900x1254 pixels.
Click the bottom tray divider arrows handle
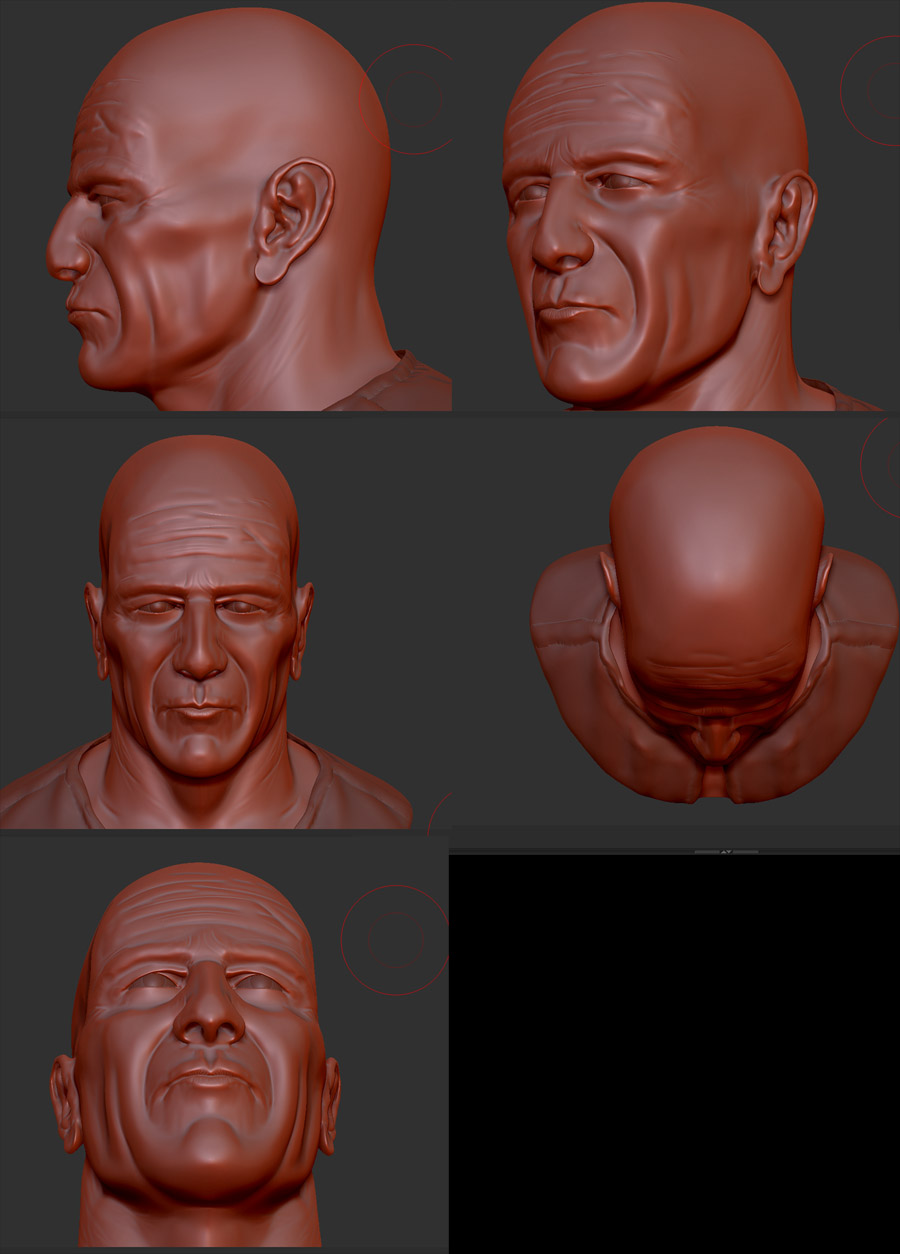726,852
